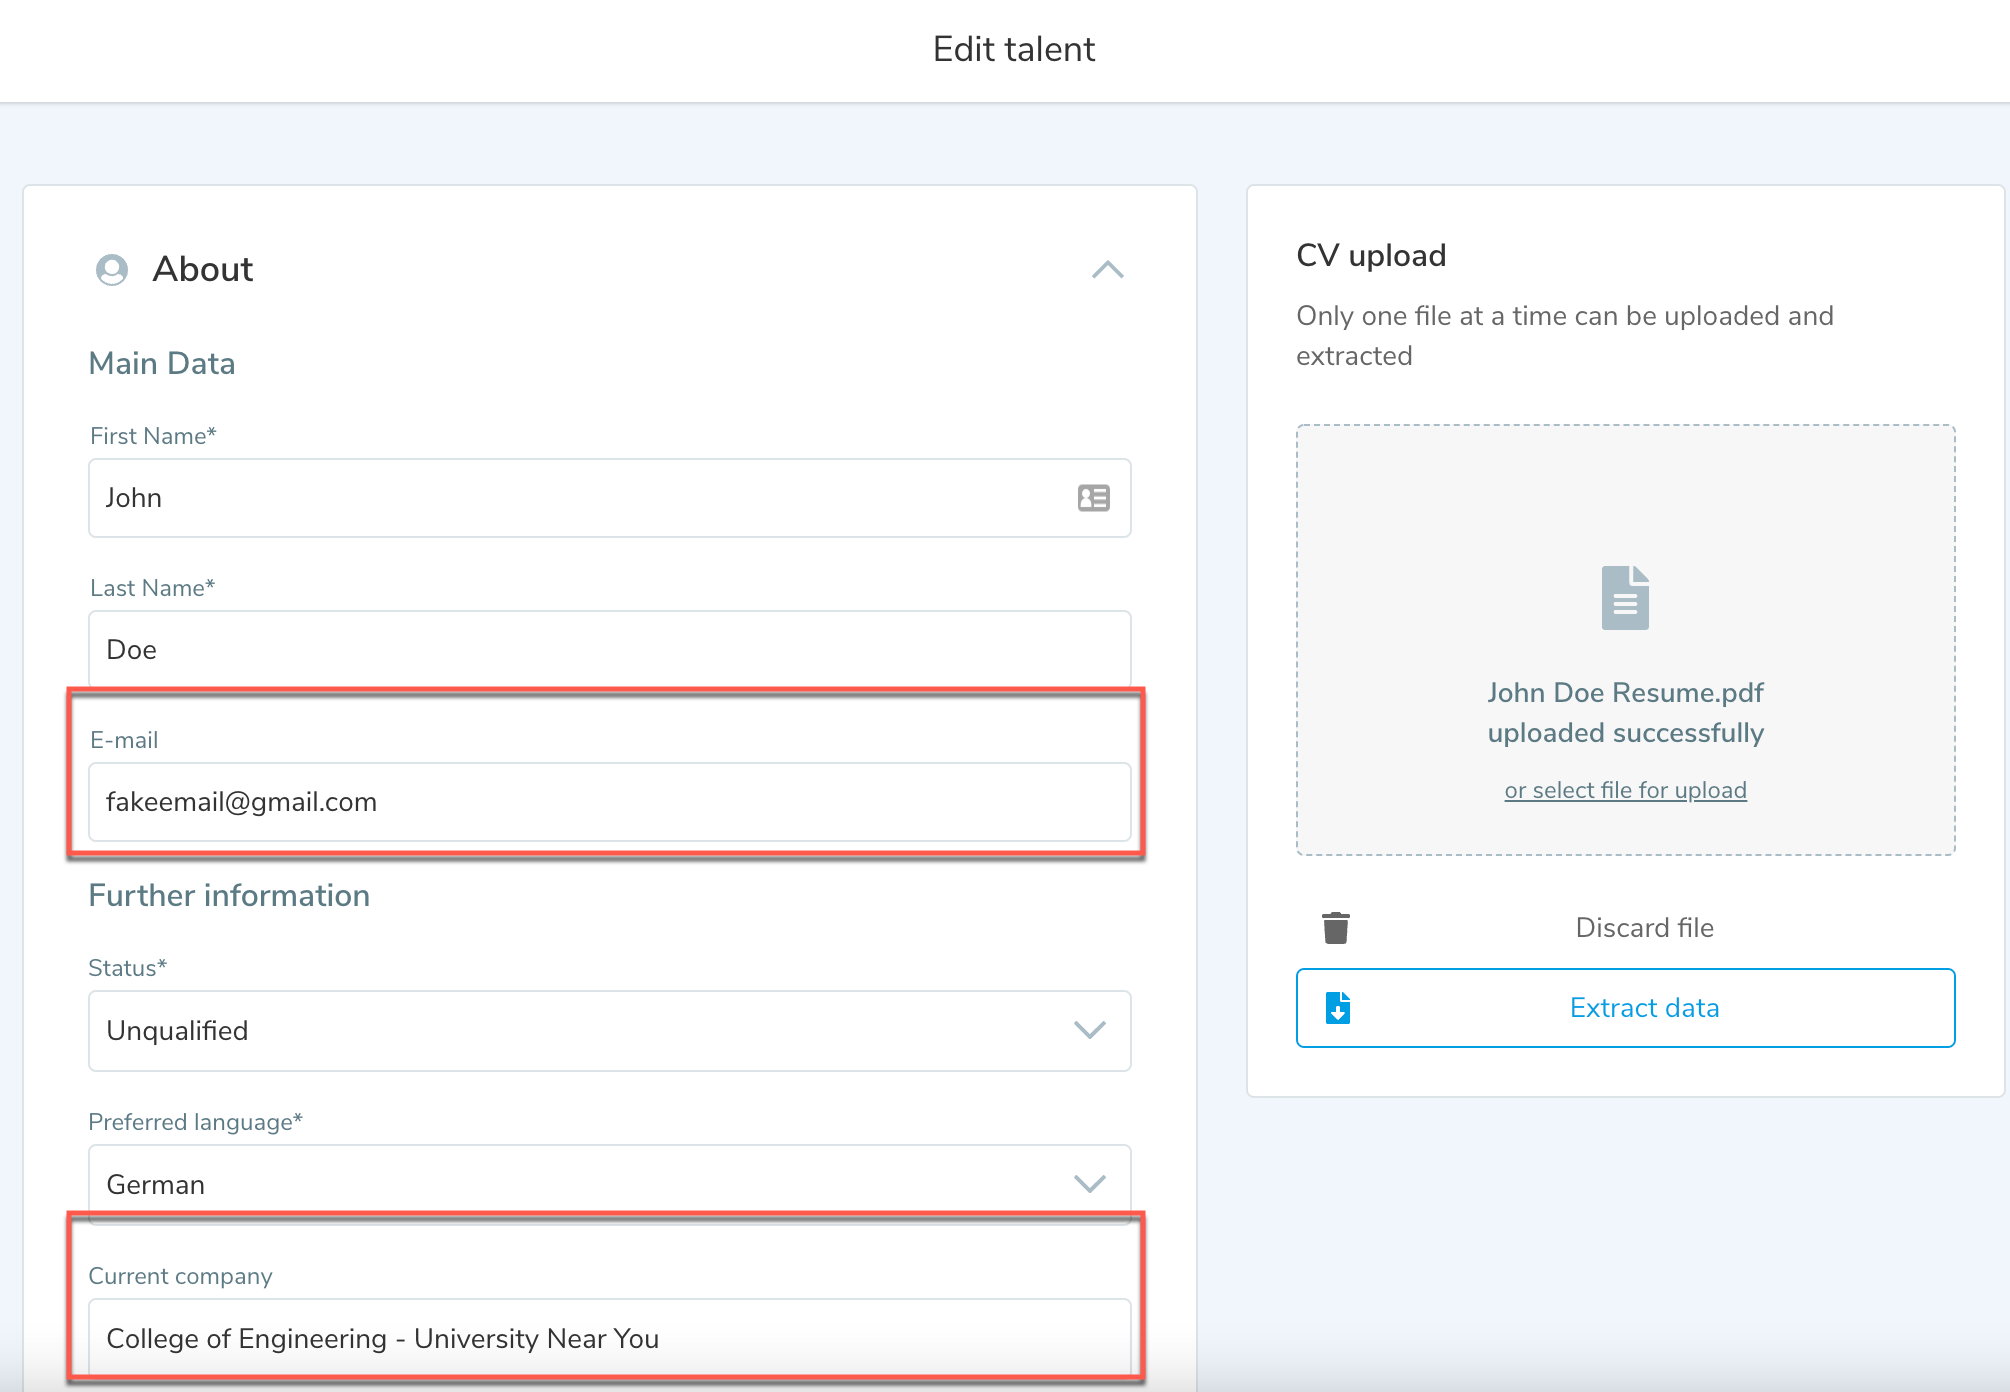The width and height of the screenshot is (2010, 1392).
Task: Click the download icon on Extract data button
Action: pos(1338,1008)
